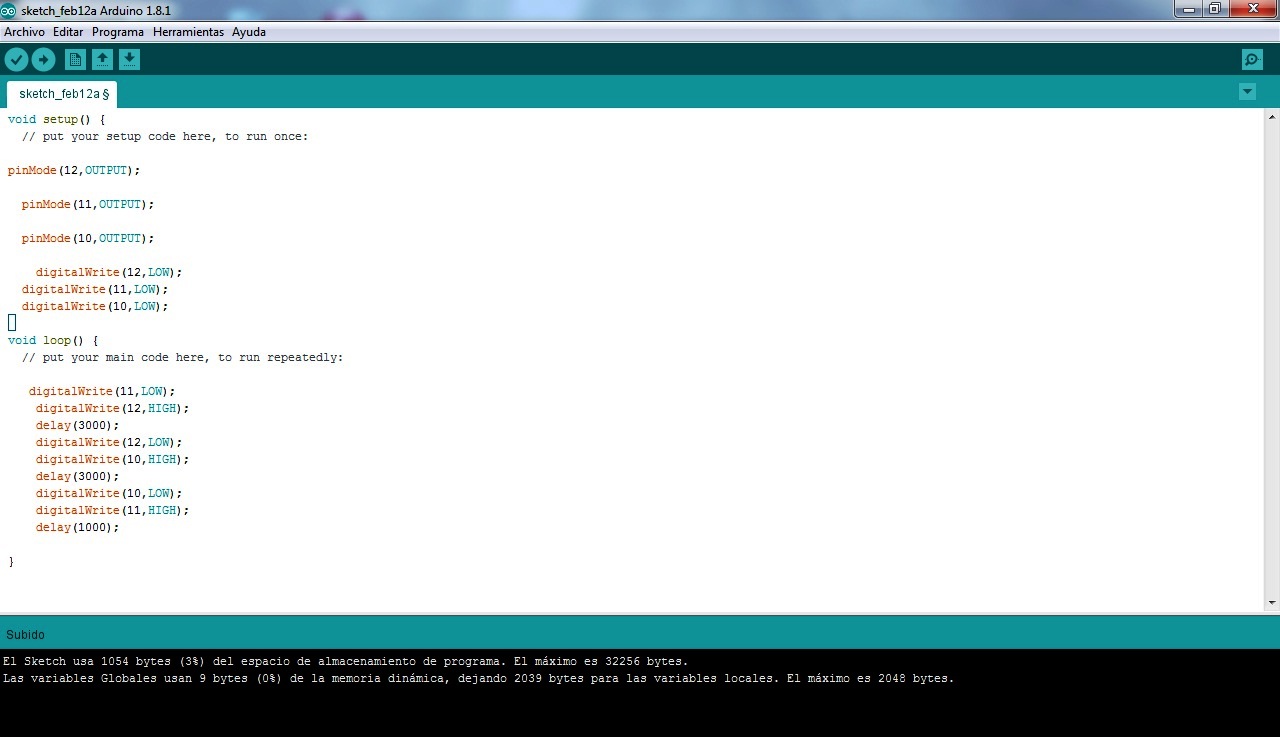Viewport: 1280px width, 737px height.
Task: Open the Herramientas menu
Action: [188, 32]
